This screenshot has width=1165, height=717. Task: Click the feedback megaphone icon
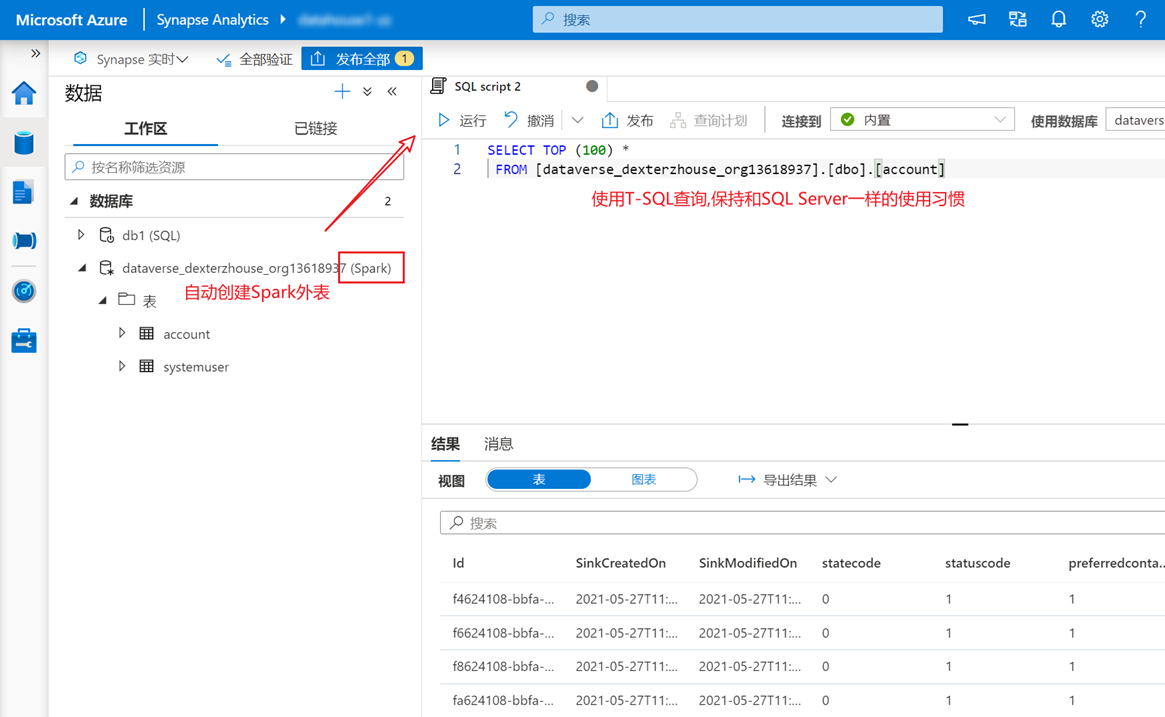tap(976, 20)
